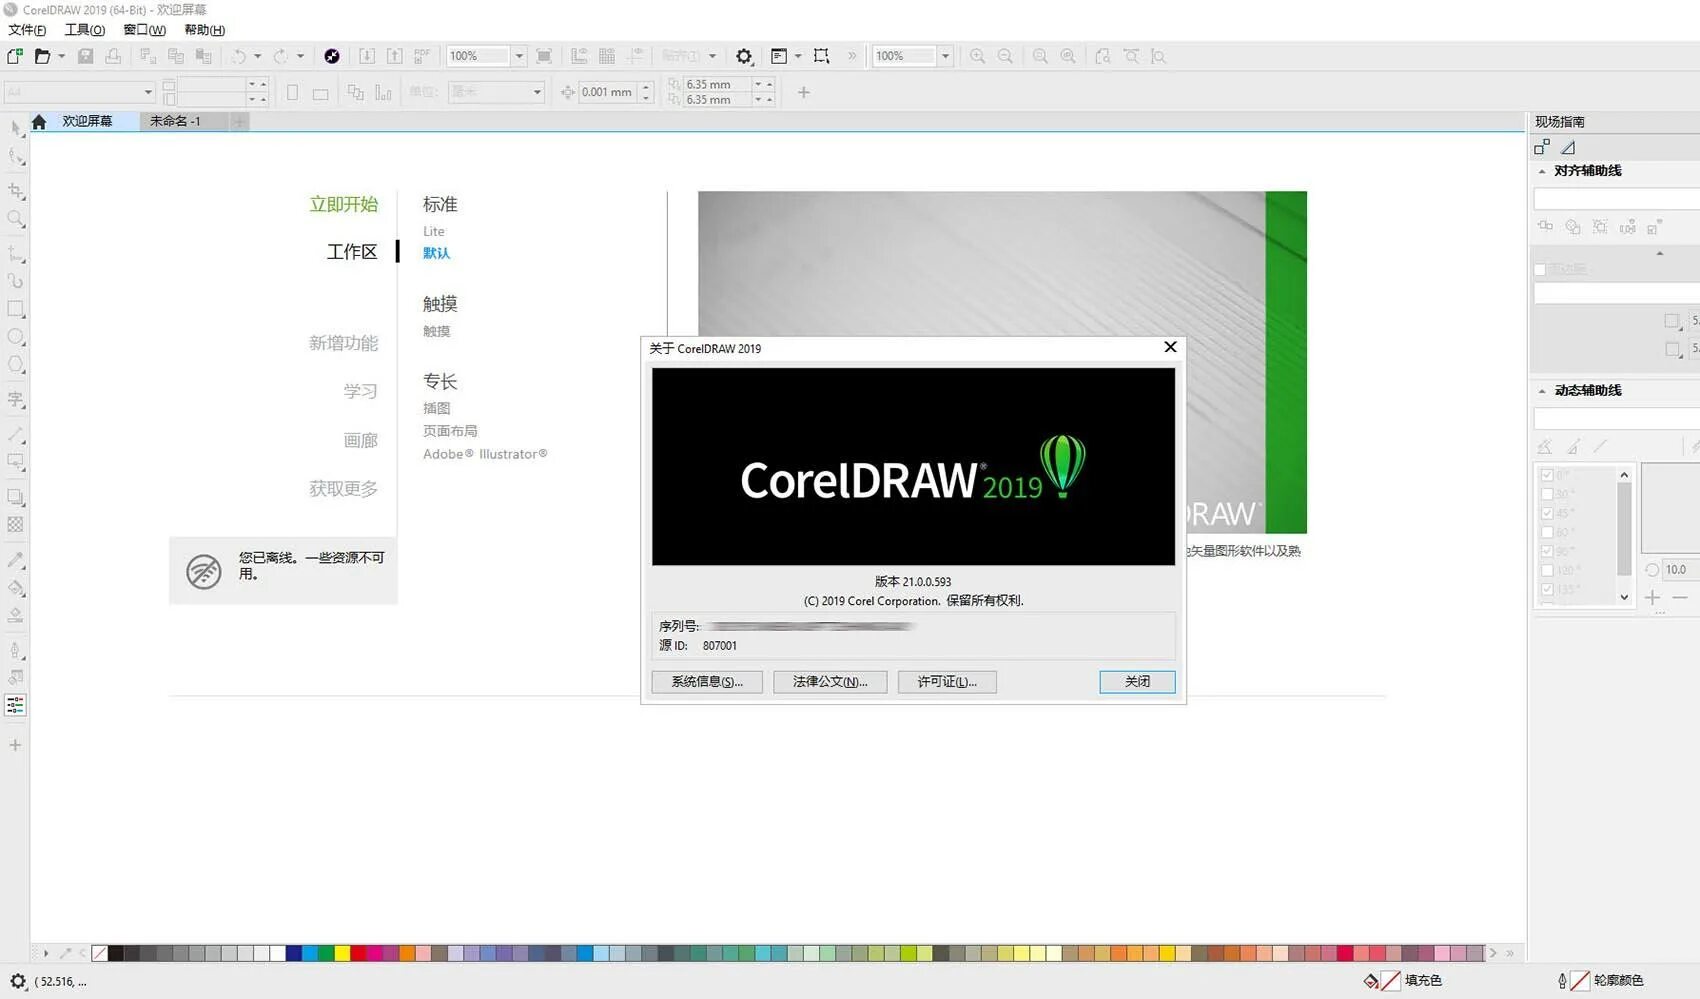The image size is (1700, 999).
Task: Toggle the 30° dynamic guide checkbox
Action: pos(1547,494)
